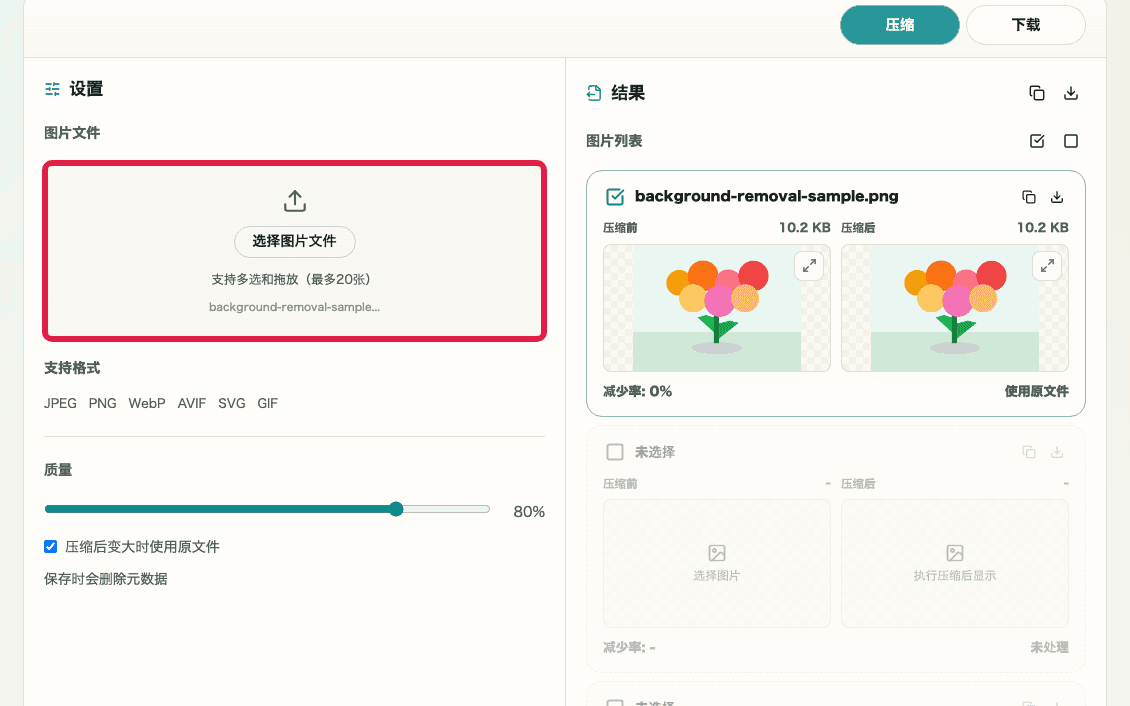The width and height of the screenshot is (1130, 706).
Task: Download icon for background-removal-sample.png
Action: coord(1056,197)
